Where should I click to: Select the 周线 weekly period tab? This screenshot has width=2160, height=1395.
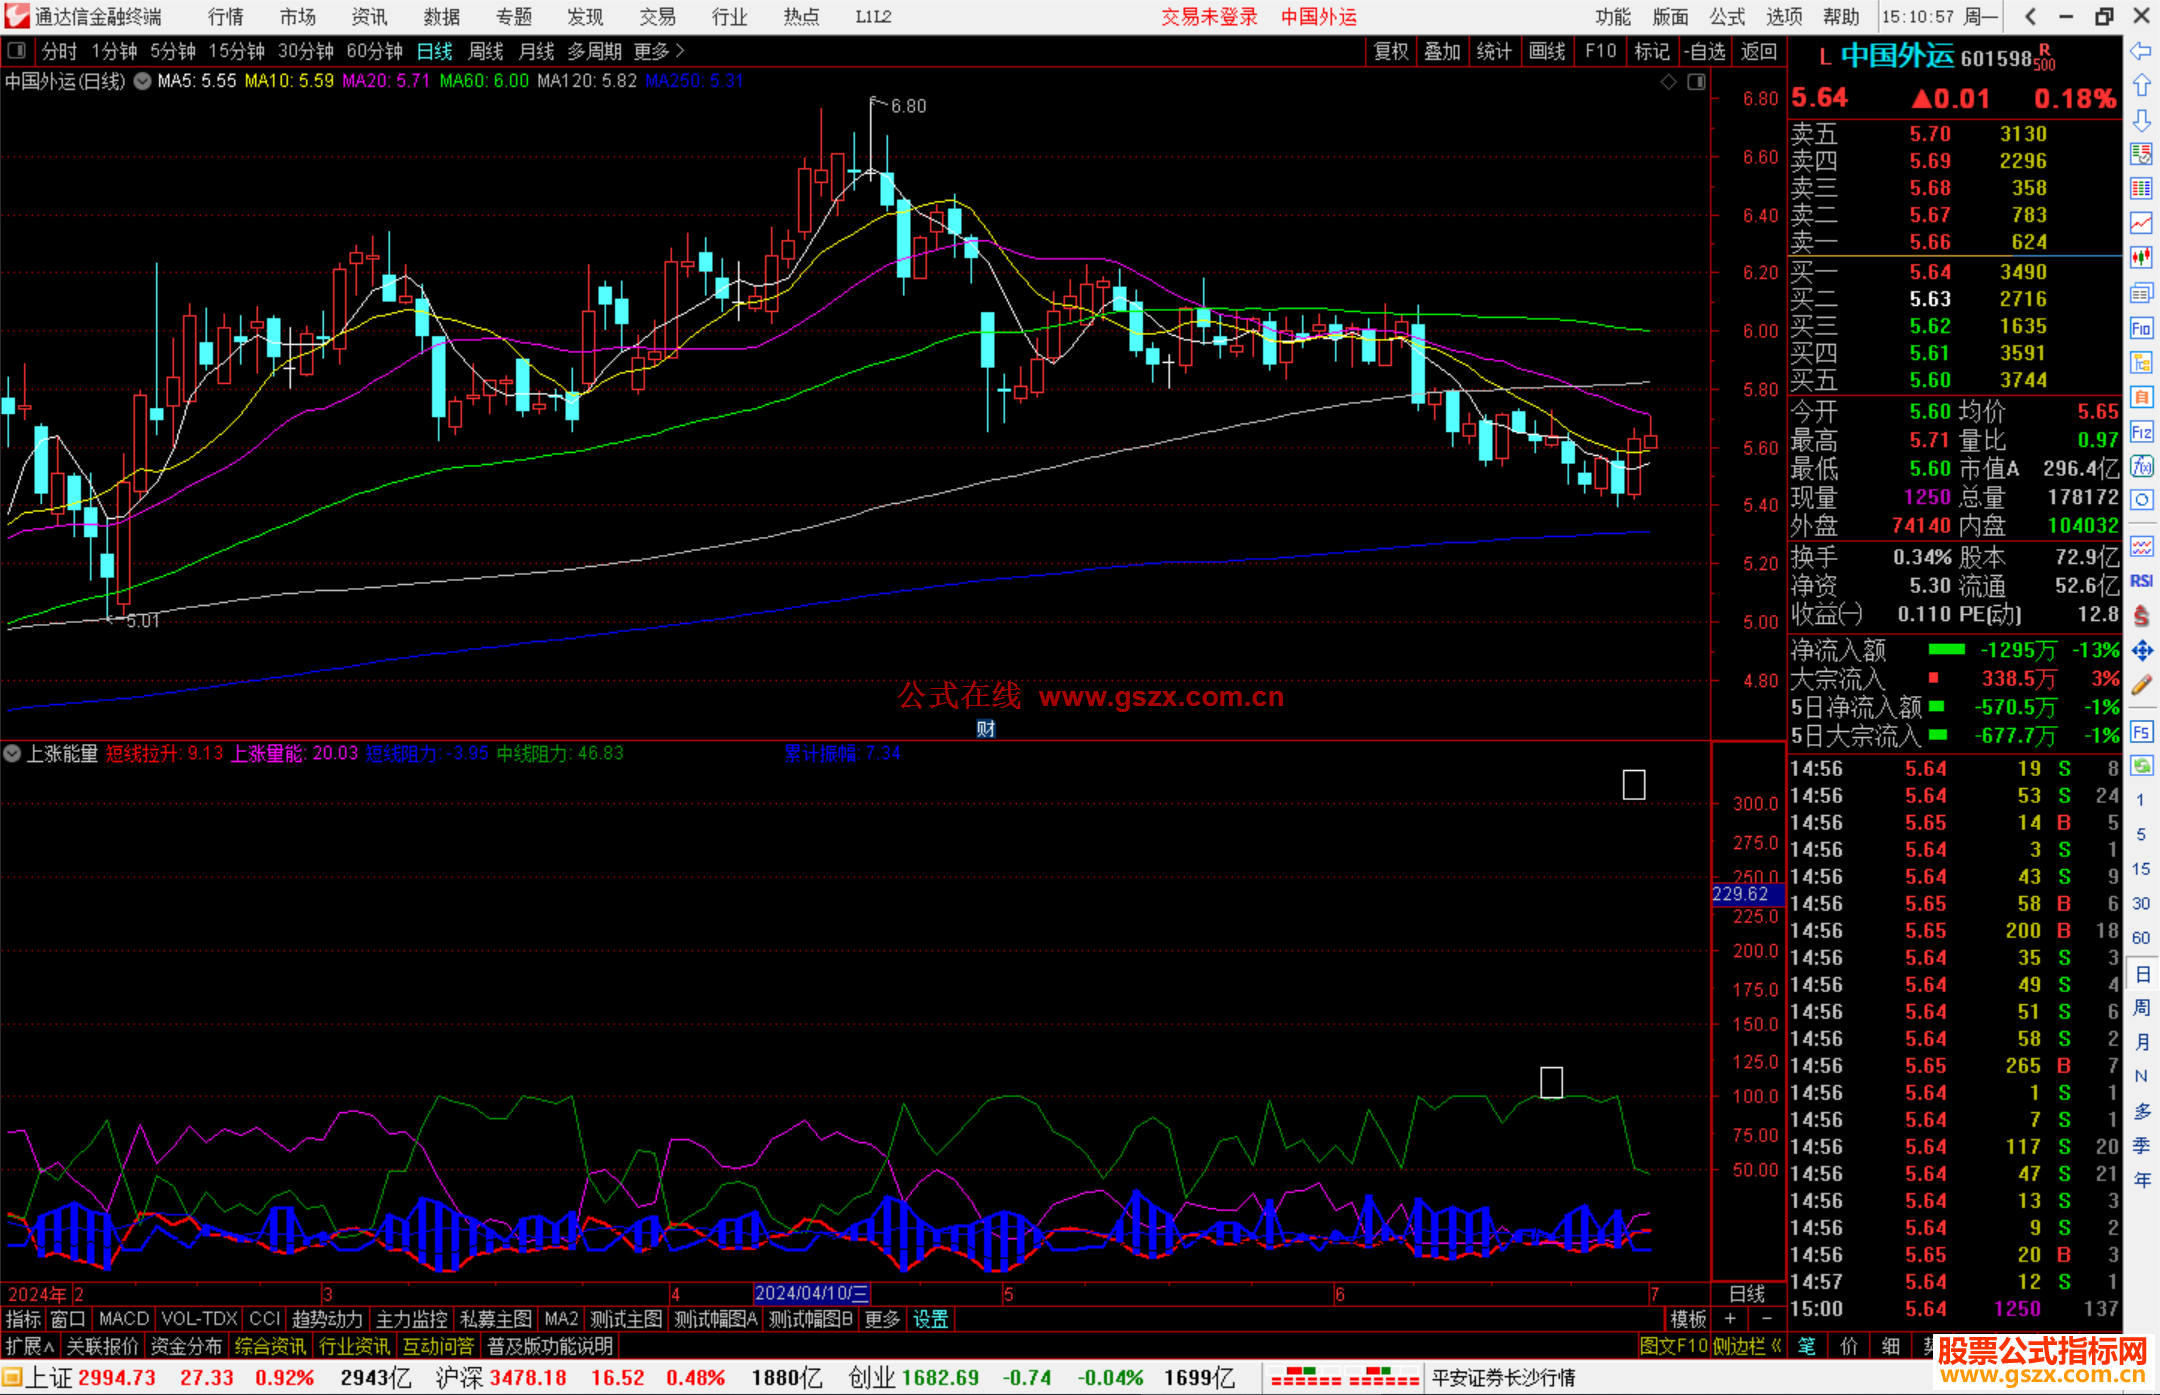[486, 51]
